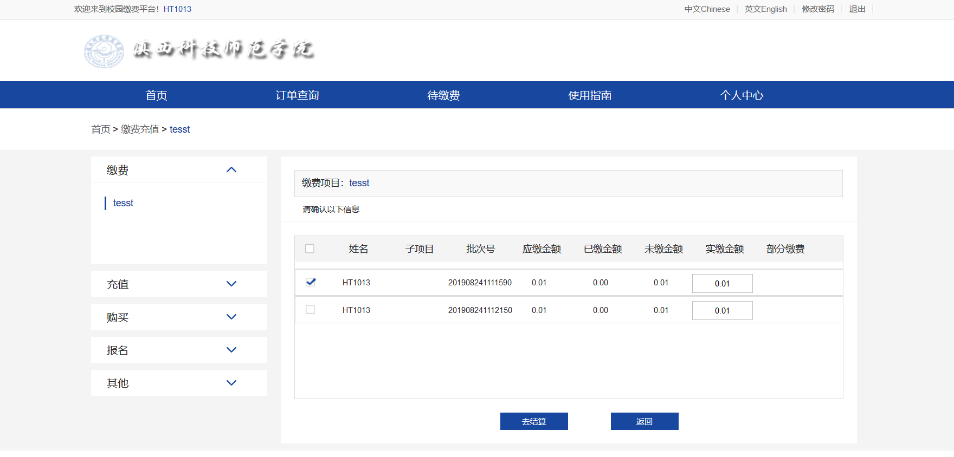Expand the 购买 sidebar section

(231, 317)
